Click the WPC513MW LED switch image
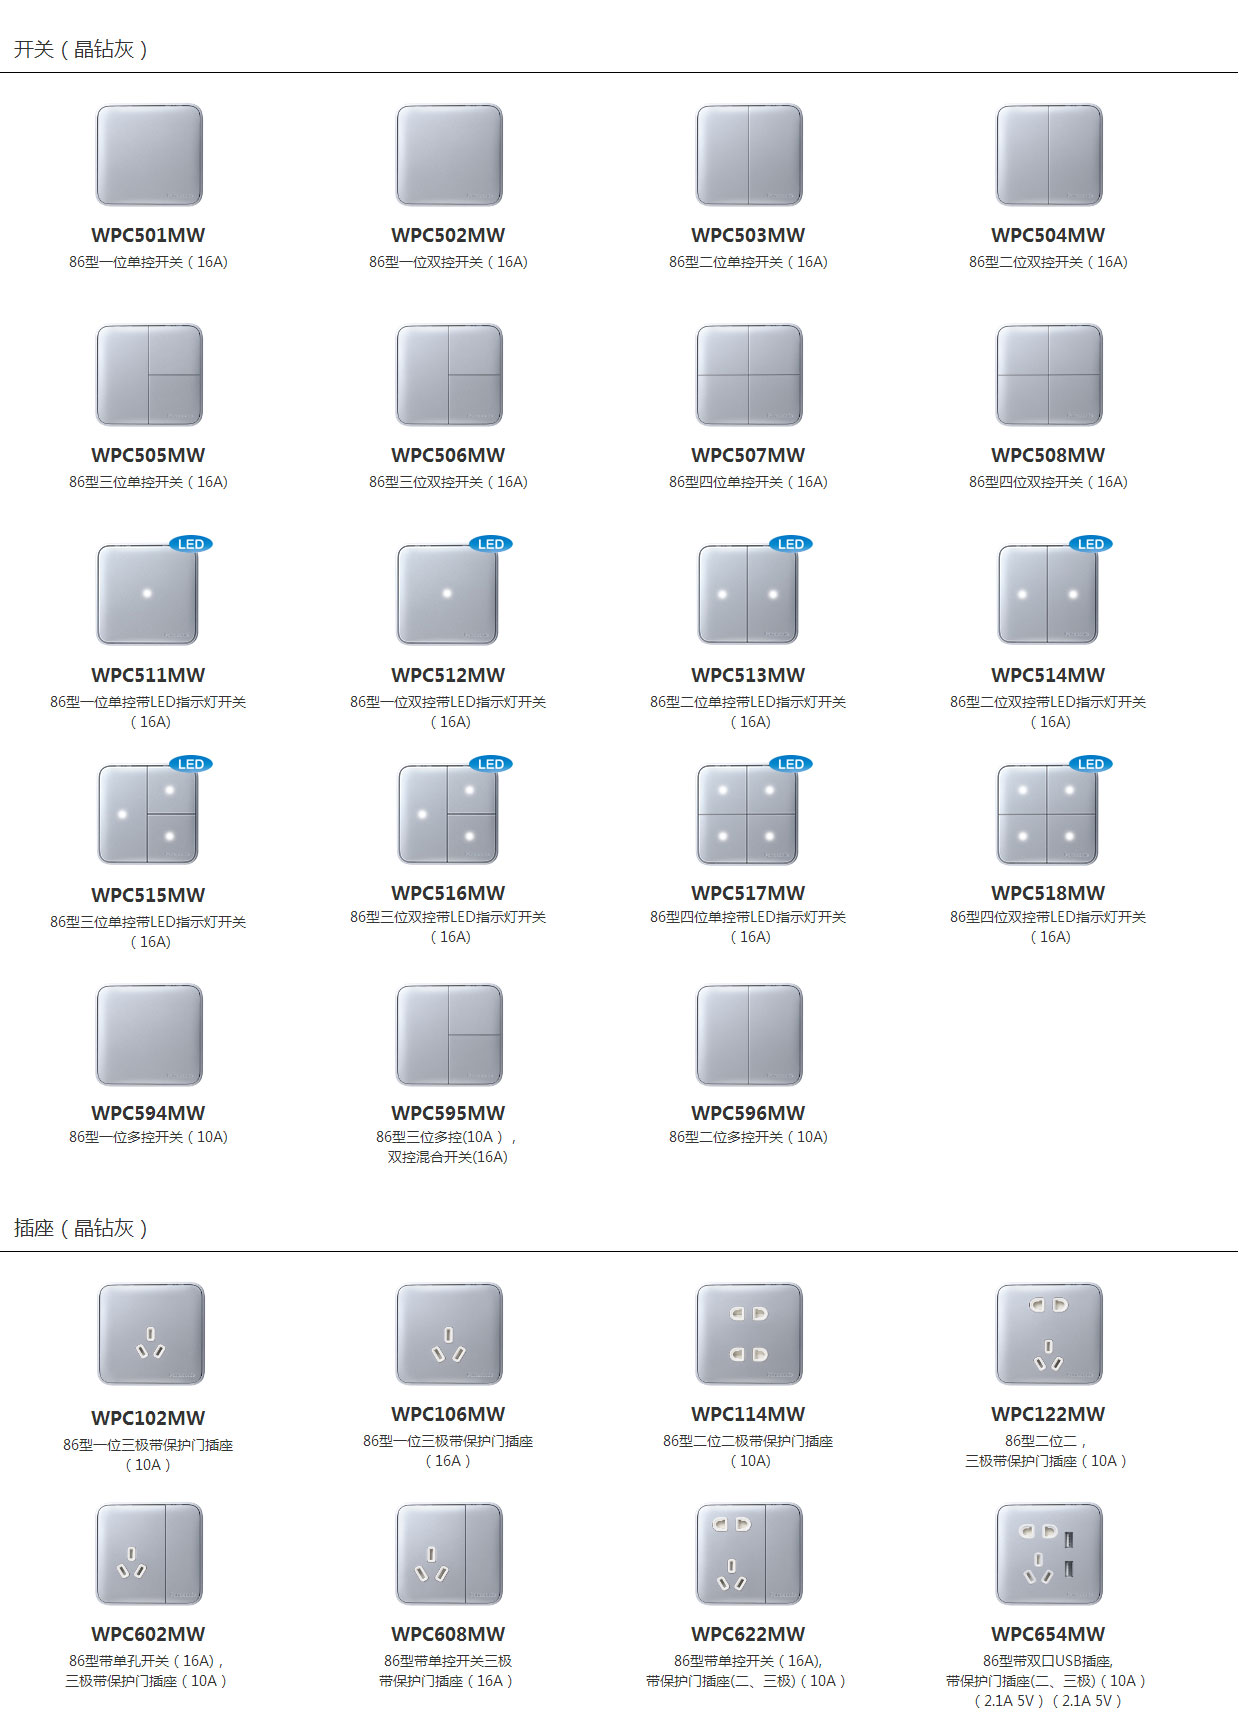This screenshot has height=1718, width=1239. click(748, 595)
